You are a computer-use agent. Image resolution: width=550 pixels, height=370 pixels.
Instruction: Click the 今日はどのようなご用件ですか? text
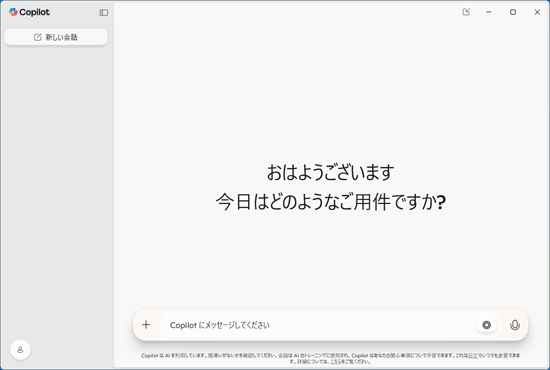(331, 202)
